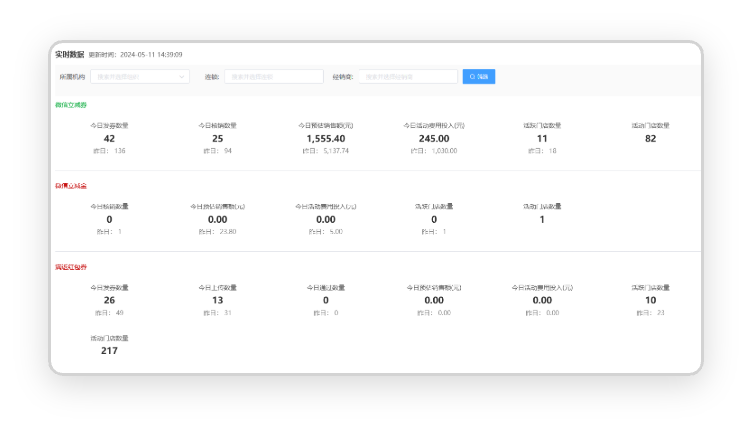
Task: Click yesterday's amount 5,137.74
Action: pyautogui.click(x=336, y=151)
